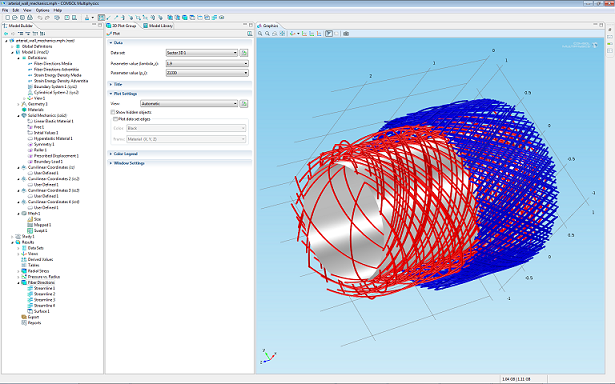The image size is (615, 384).
Task: Click the go-to-source icon beside View dropdown
Action: tap(244, 104)
